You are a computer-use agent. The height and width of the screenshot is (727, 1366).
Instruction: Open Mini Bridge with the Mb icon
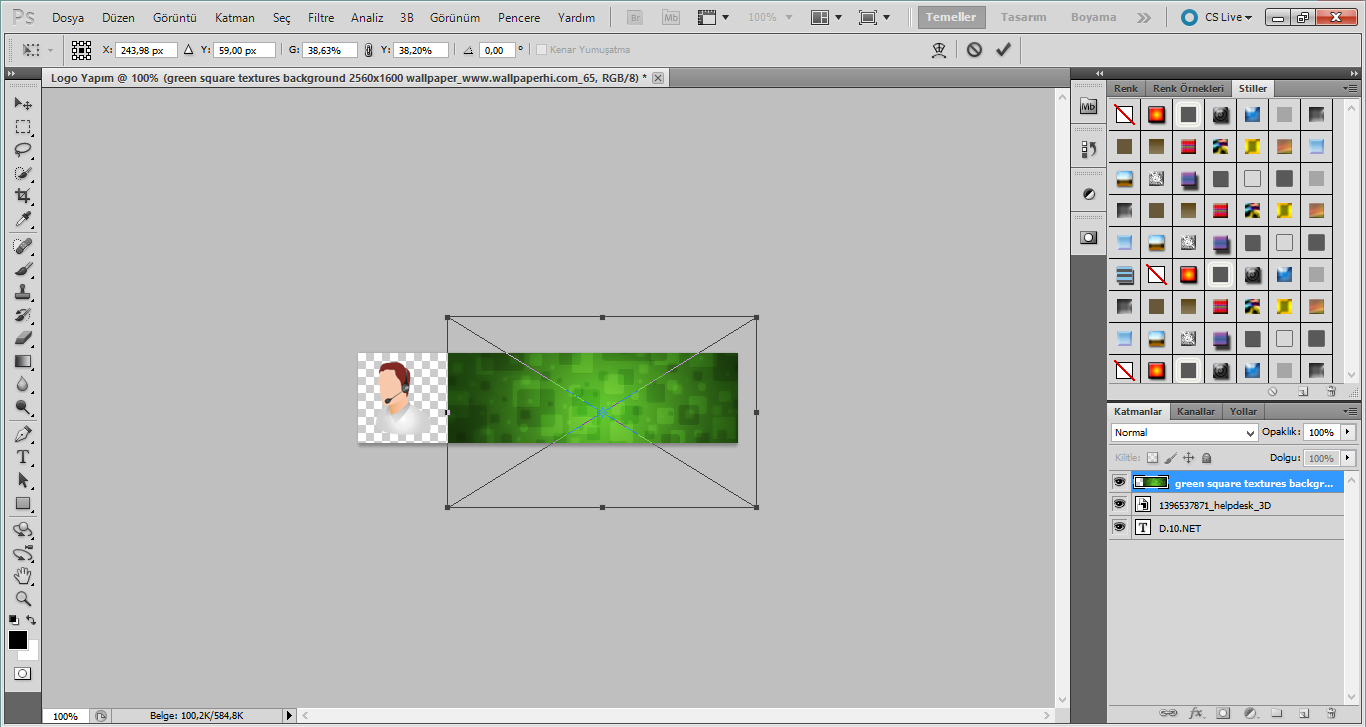pyautogui.click(x=671, y=17)
